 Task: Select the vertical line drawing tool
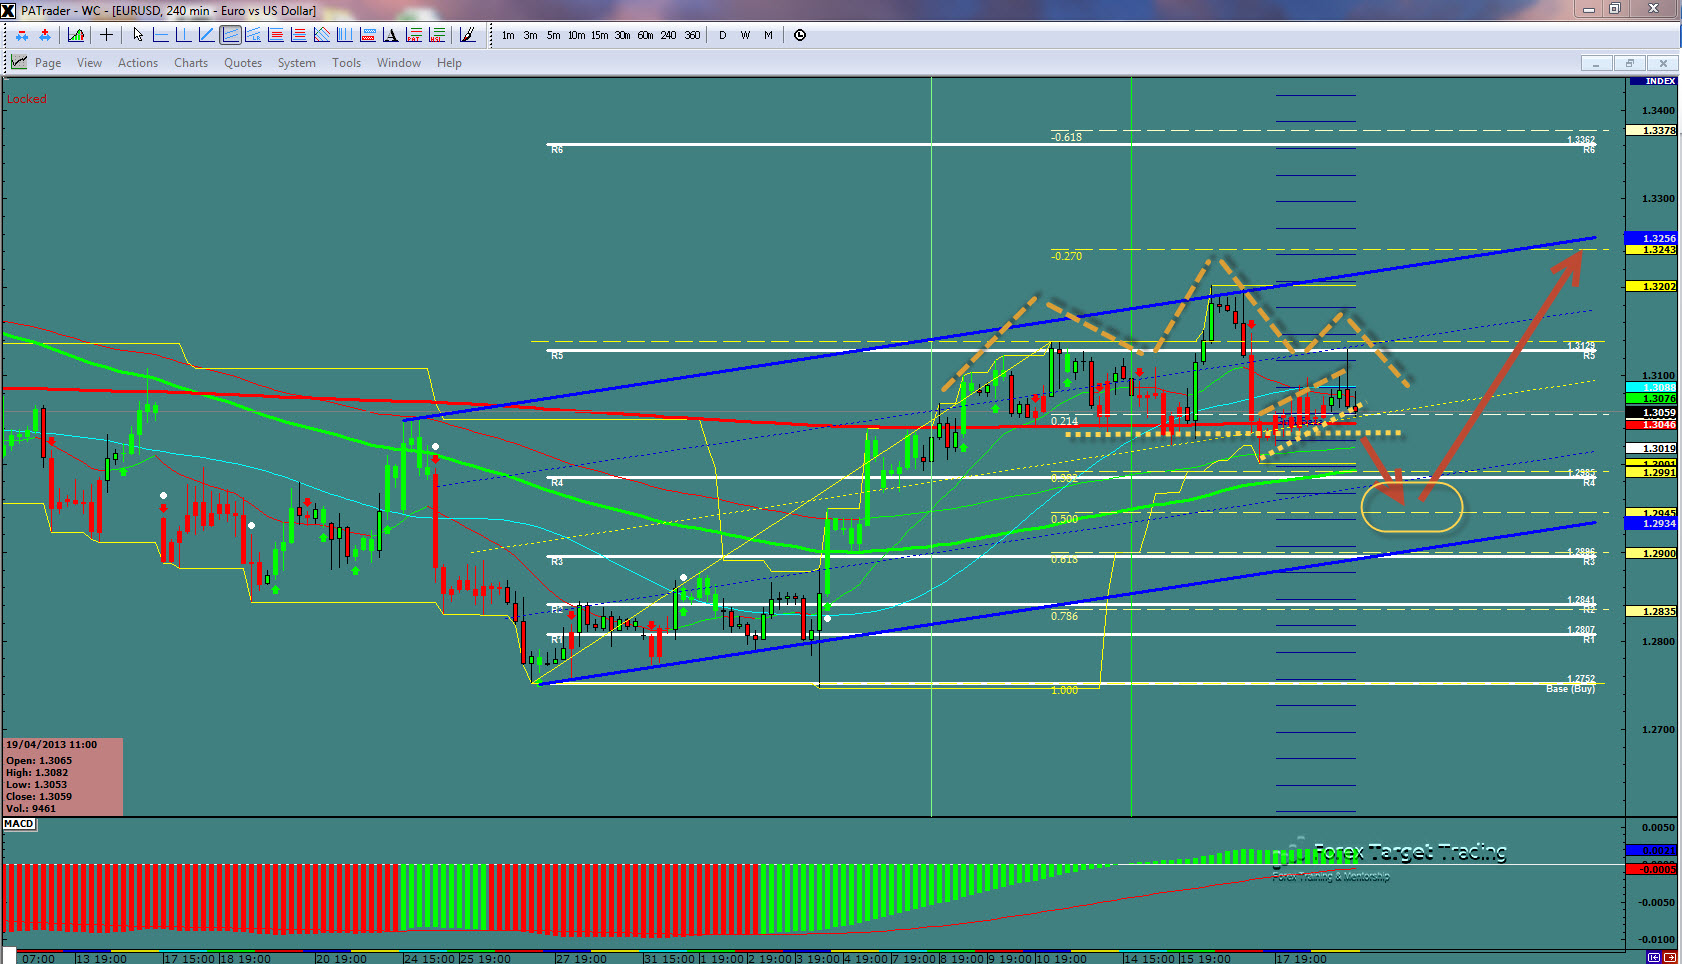click(x=183, y=35)
